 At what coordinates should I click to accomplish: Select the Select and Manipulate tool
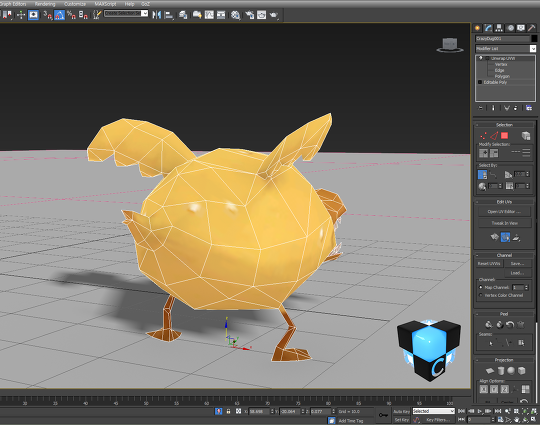click(x=21, y=15)
